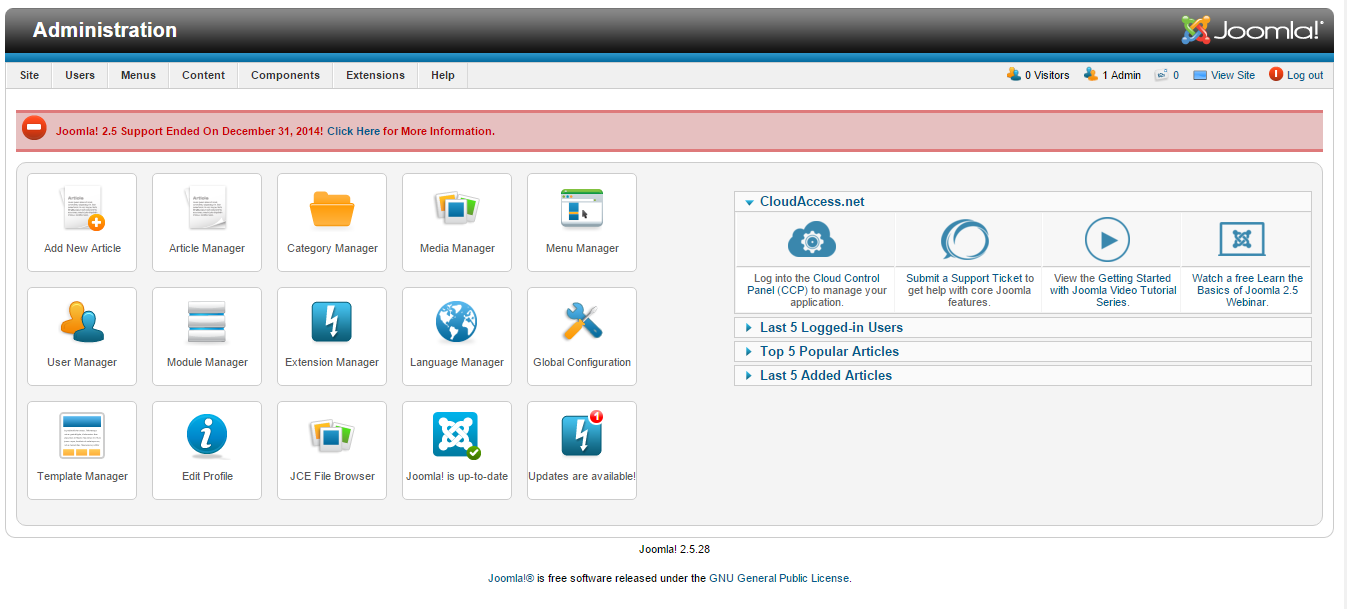Open the Users menu
The height and width of the screenshot is (609, 1347).
(x=80, y=75)
